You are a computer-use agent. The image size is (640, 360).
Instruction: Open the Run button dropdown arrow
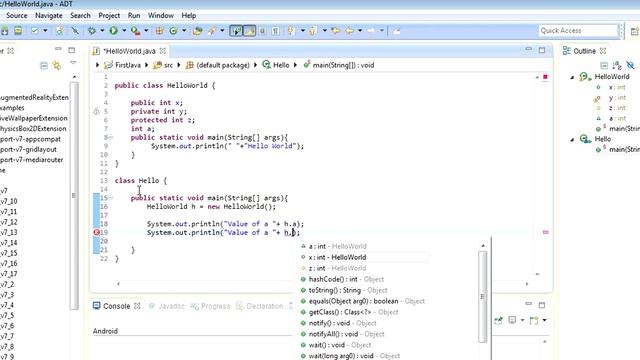point(124,31)
